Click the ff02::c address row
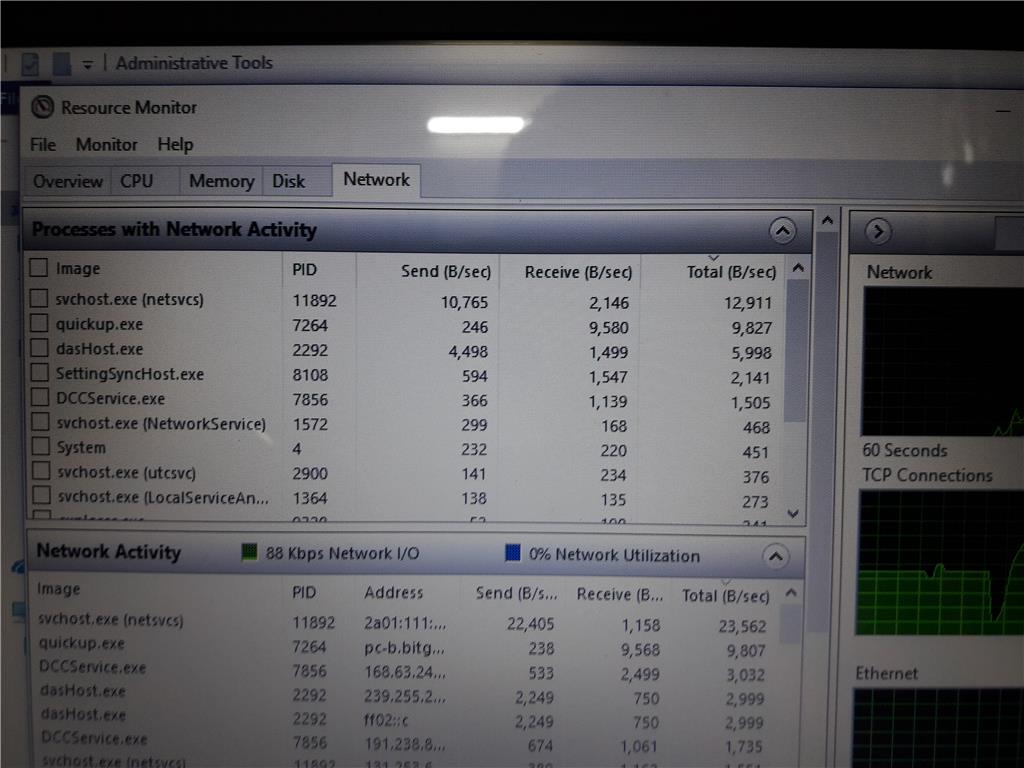This screenshot has width=1024, height=768. pyautogui.click(x=386, y=720)
